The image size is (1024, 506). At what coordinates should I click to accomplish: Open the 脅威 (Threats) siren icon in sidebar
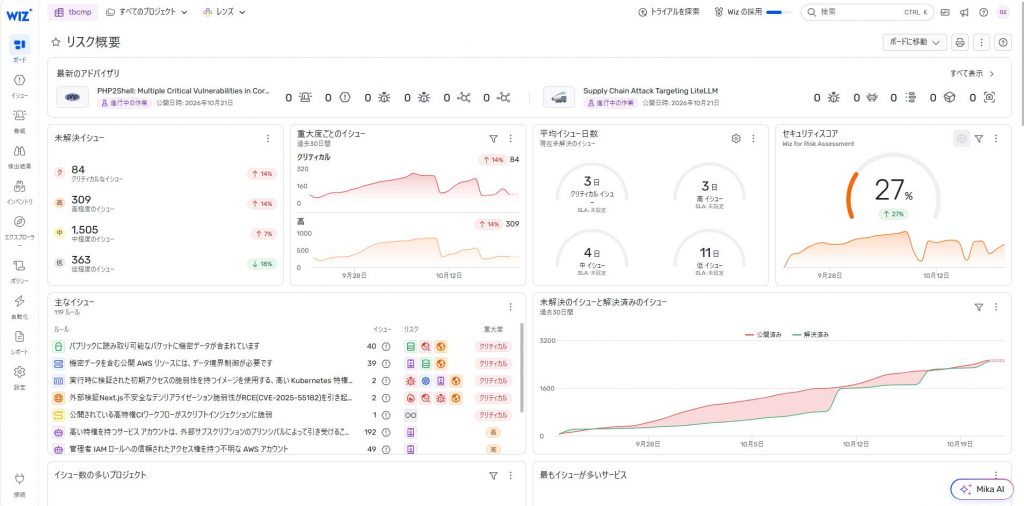[x=20, y=116]
